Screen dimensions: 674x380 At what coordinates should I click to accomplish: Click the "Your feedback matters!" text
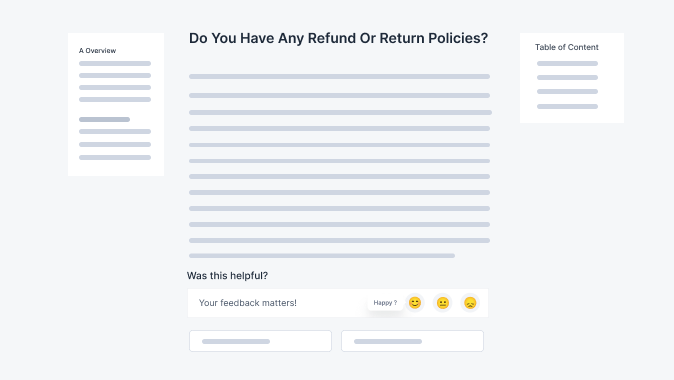pyautogui.click(x=248, y=303)
